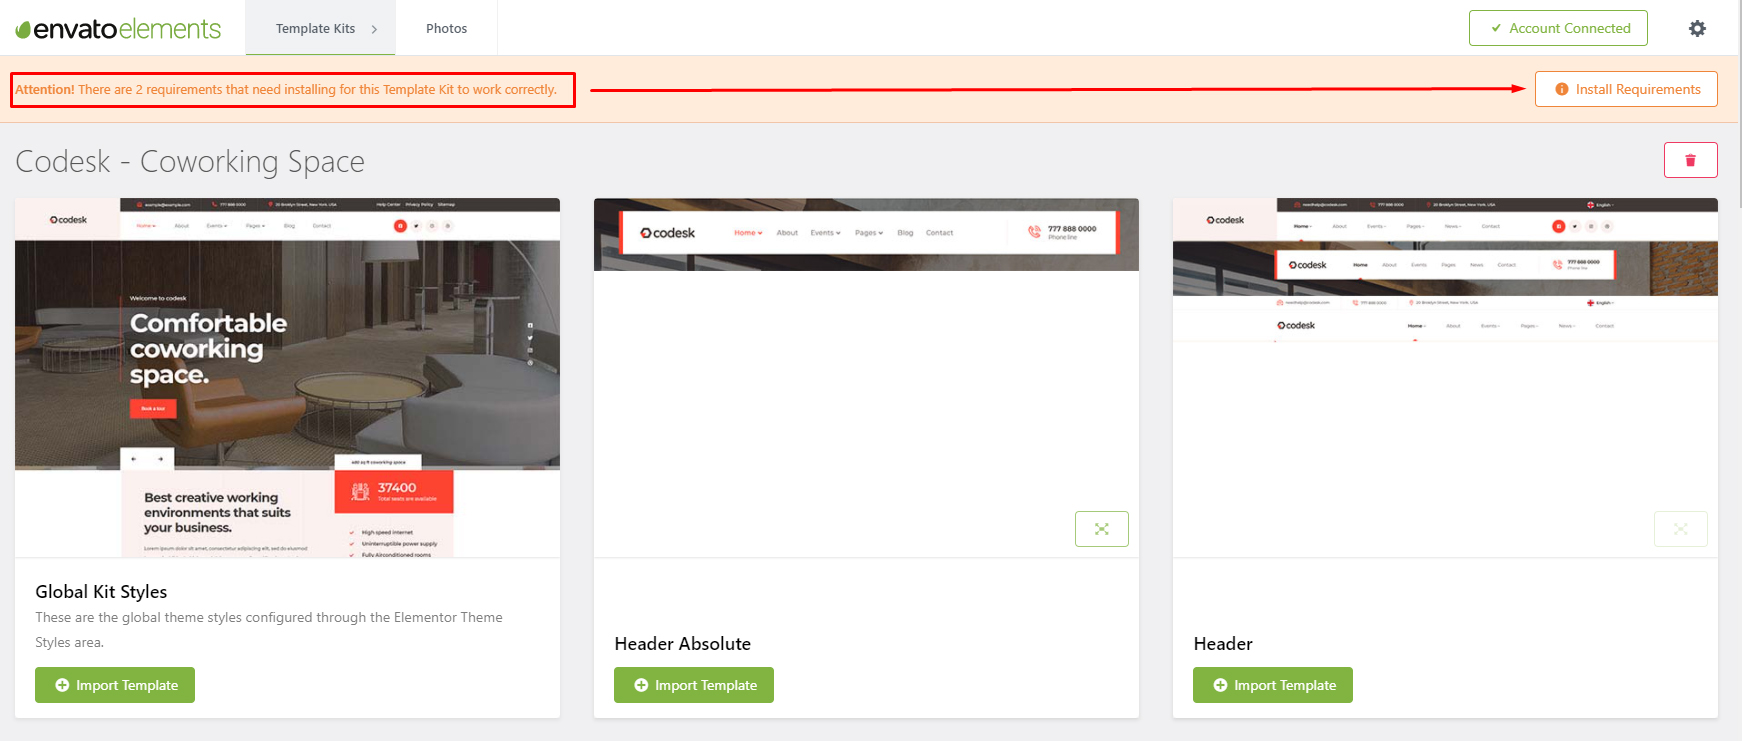
Task: Import the Header template
Action: pyautogui.click(x=1273, y=685)
